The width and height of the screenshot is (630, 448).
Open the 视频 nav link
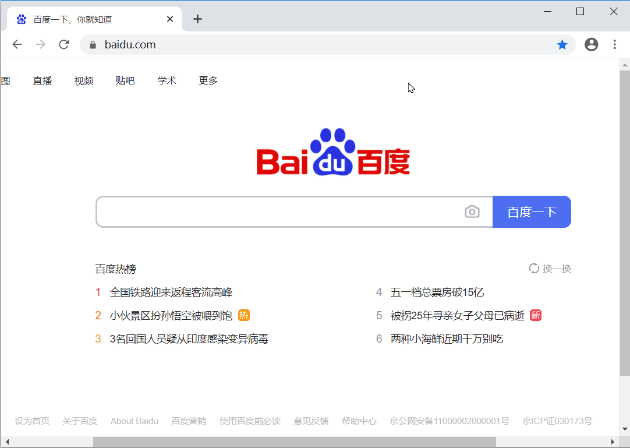84,81
